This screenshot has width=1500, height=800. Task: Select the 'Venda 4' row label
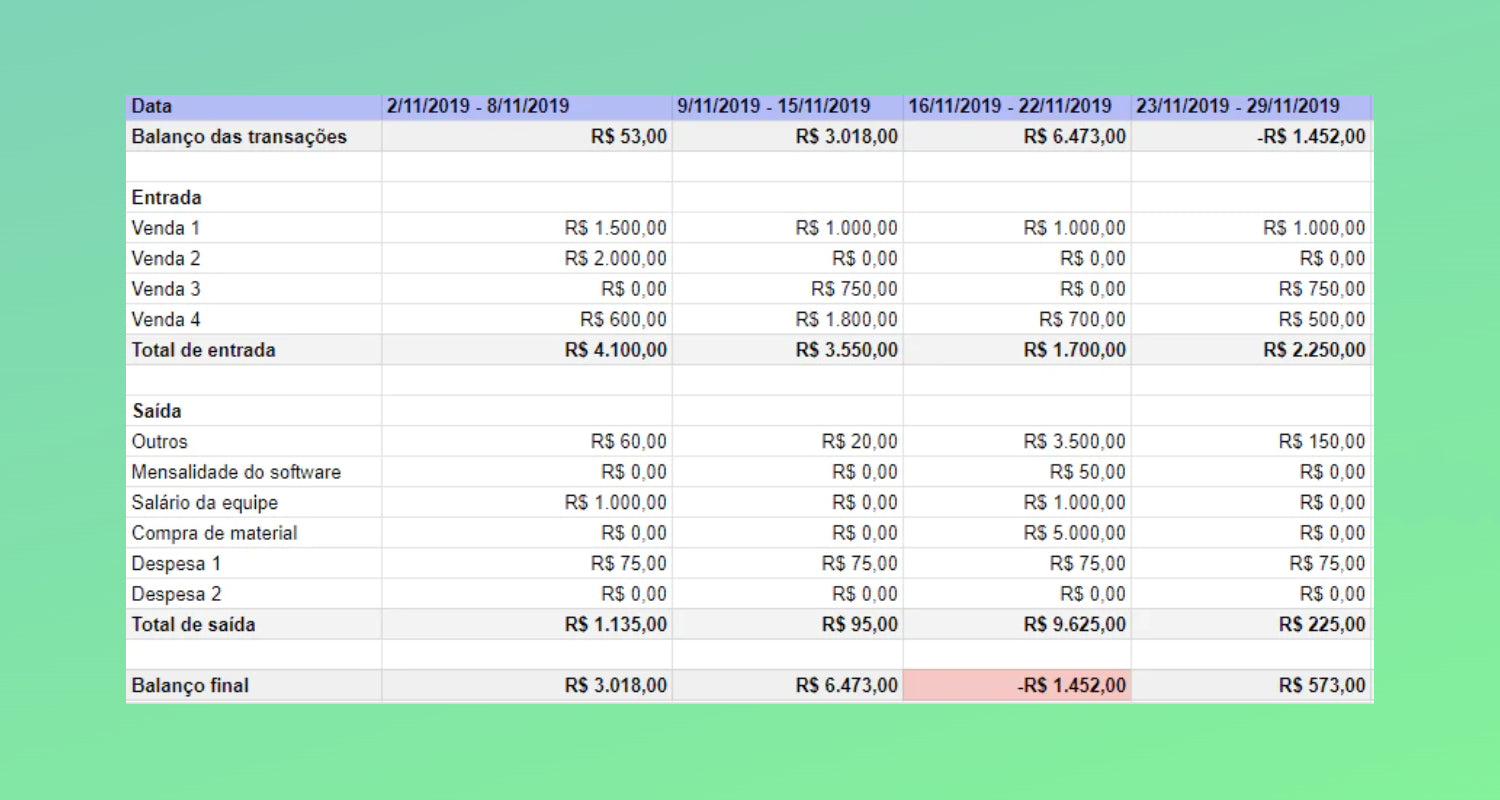point(254,320)
